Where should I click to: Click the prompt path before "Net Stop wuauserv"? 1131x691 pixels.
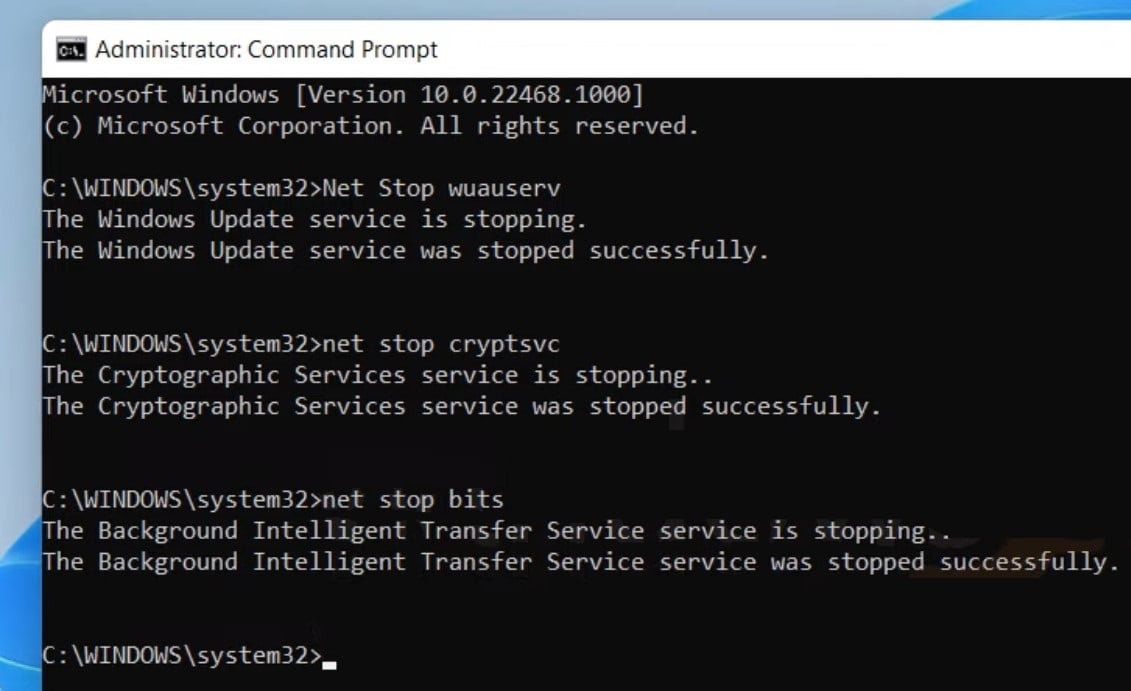point(182,188)
